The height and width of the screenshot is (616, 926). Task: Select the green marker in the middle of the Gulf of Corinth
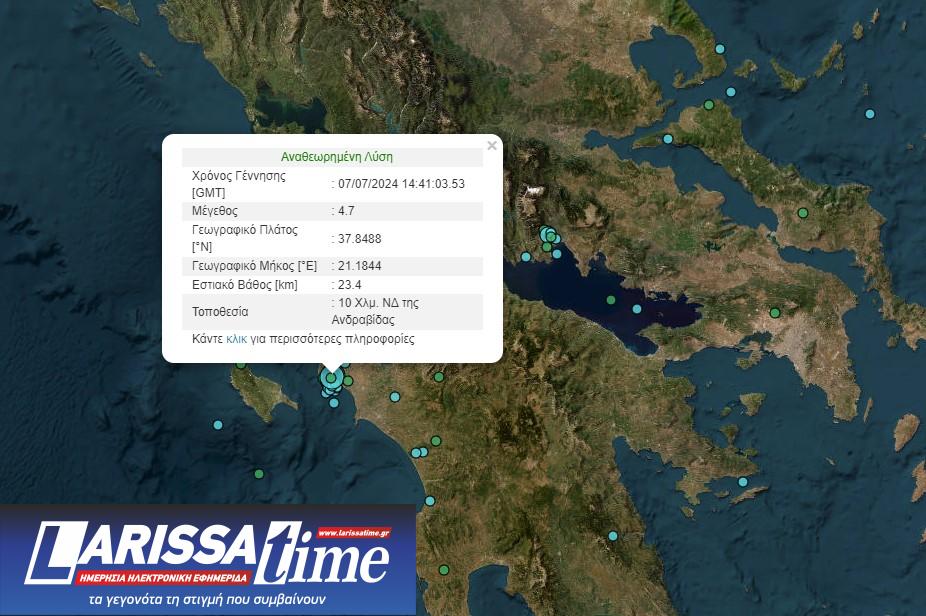point(611,300)
